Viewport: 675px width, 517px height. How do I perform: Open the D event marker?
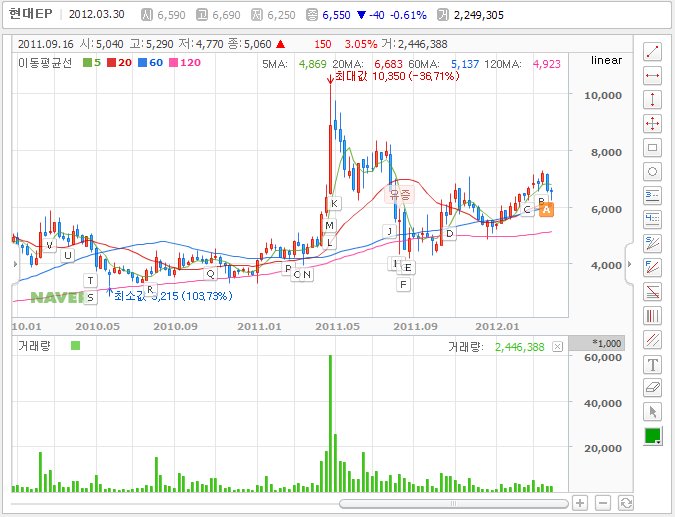pos(449,234)
